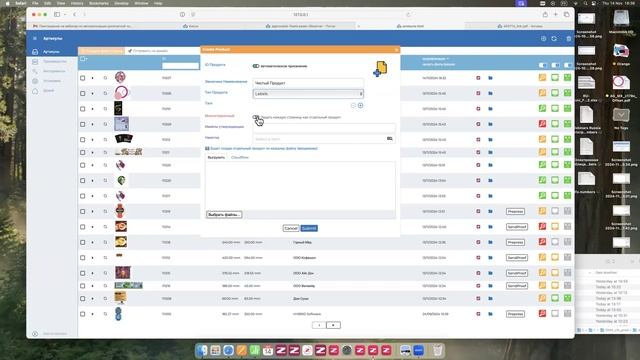Expand the ООО Везевир row arrow
Image resolution: width=640 pixels, height=360 pixels.
point(93,286)
